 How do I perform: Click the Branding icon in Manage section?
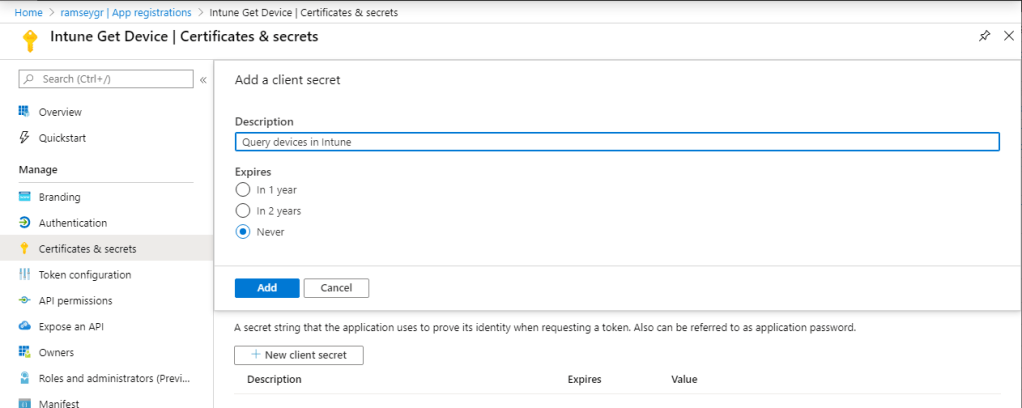click(x=25, y=197)
